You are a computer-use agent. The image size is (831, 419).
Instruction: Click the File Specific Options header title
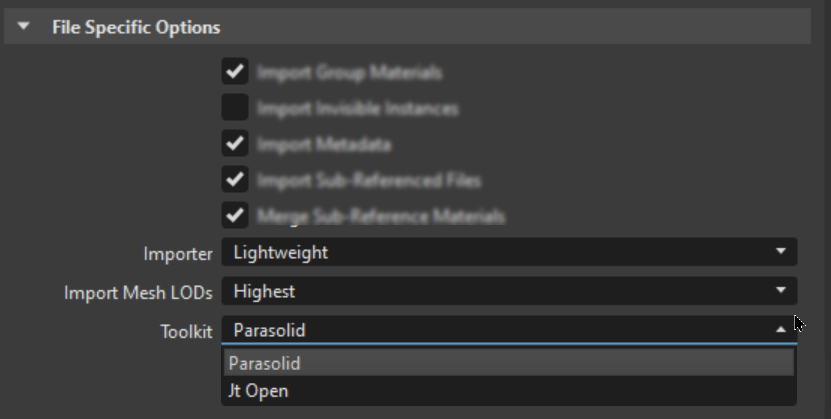[136, 27]
